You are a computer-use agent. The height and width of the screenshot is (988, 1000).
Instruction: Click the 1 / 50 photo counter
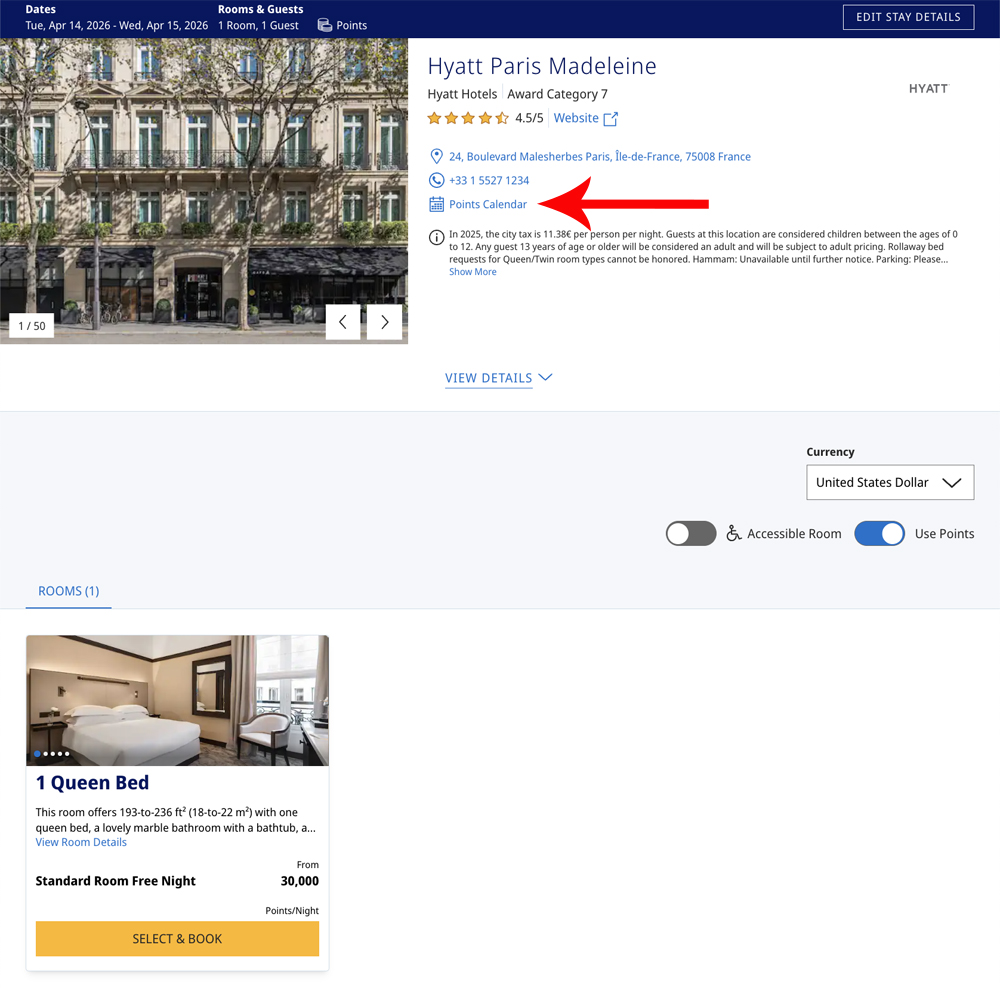tap(32, 326)
